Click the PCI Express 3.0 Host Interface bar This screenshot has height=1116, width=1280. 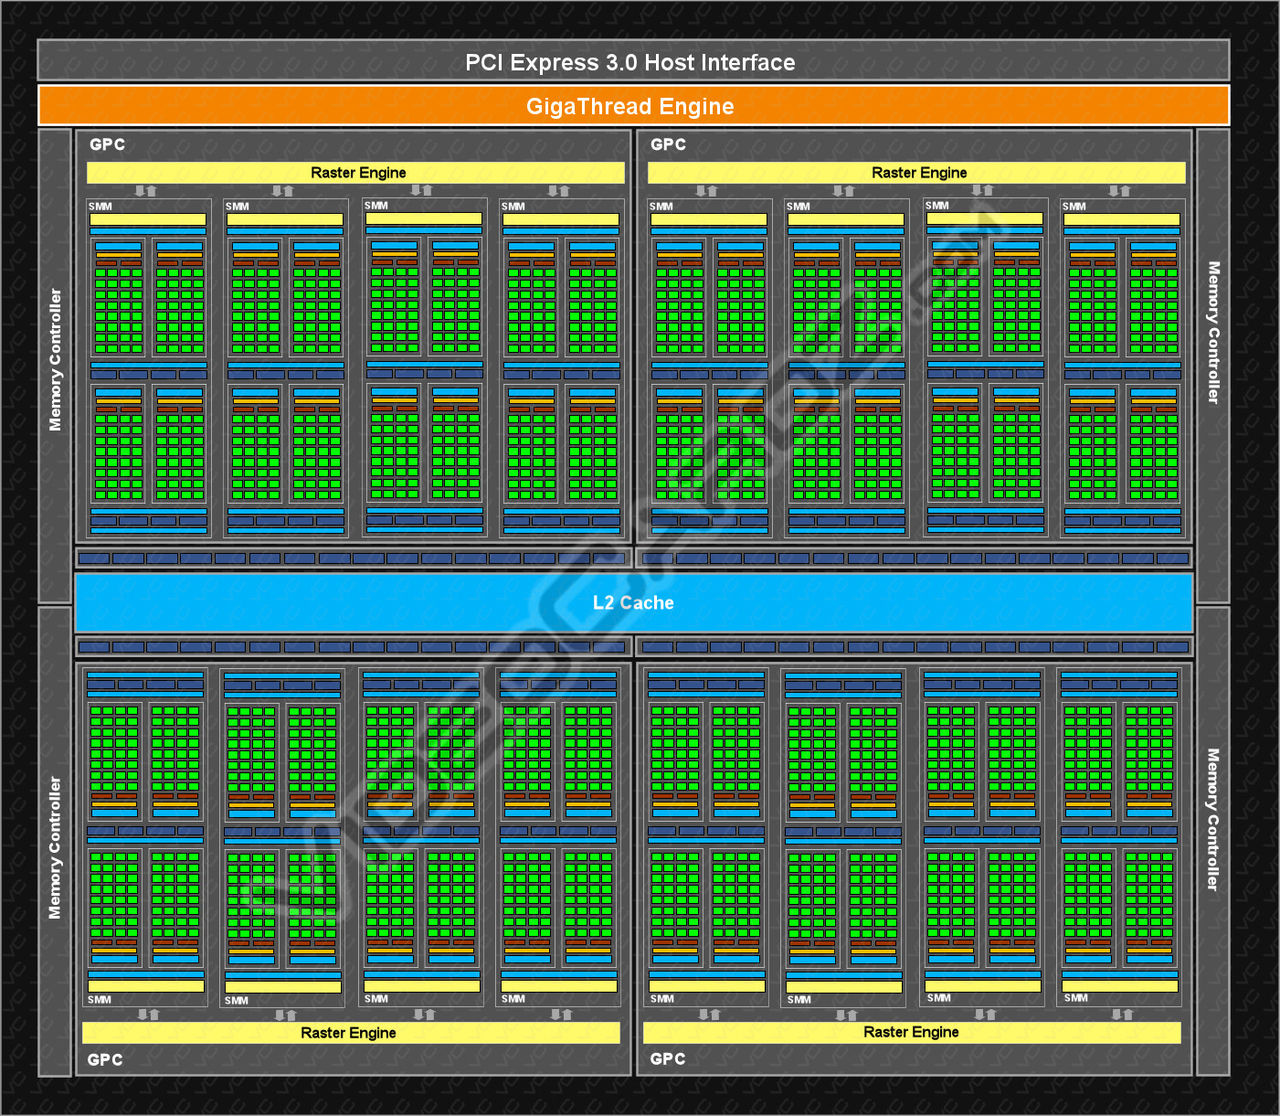[630, 61]
